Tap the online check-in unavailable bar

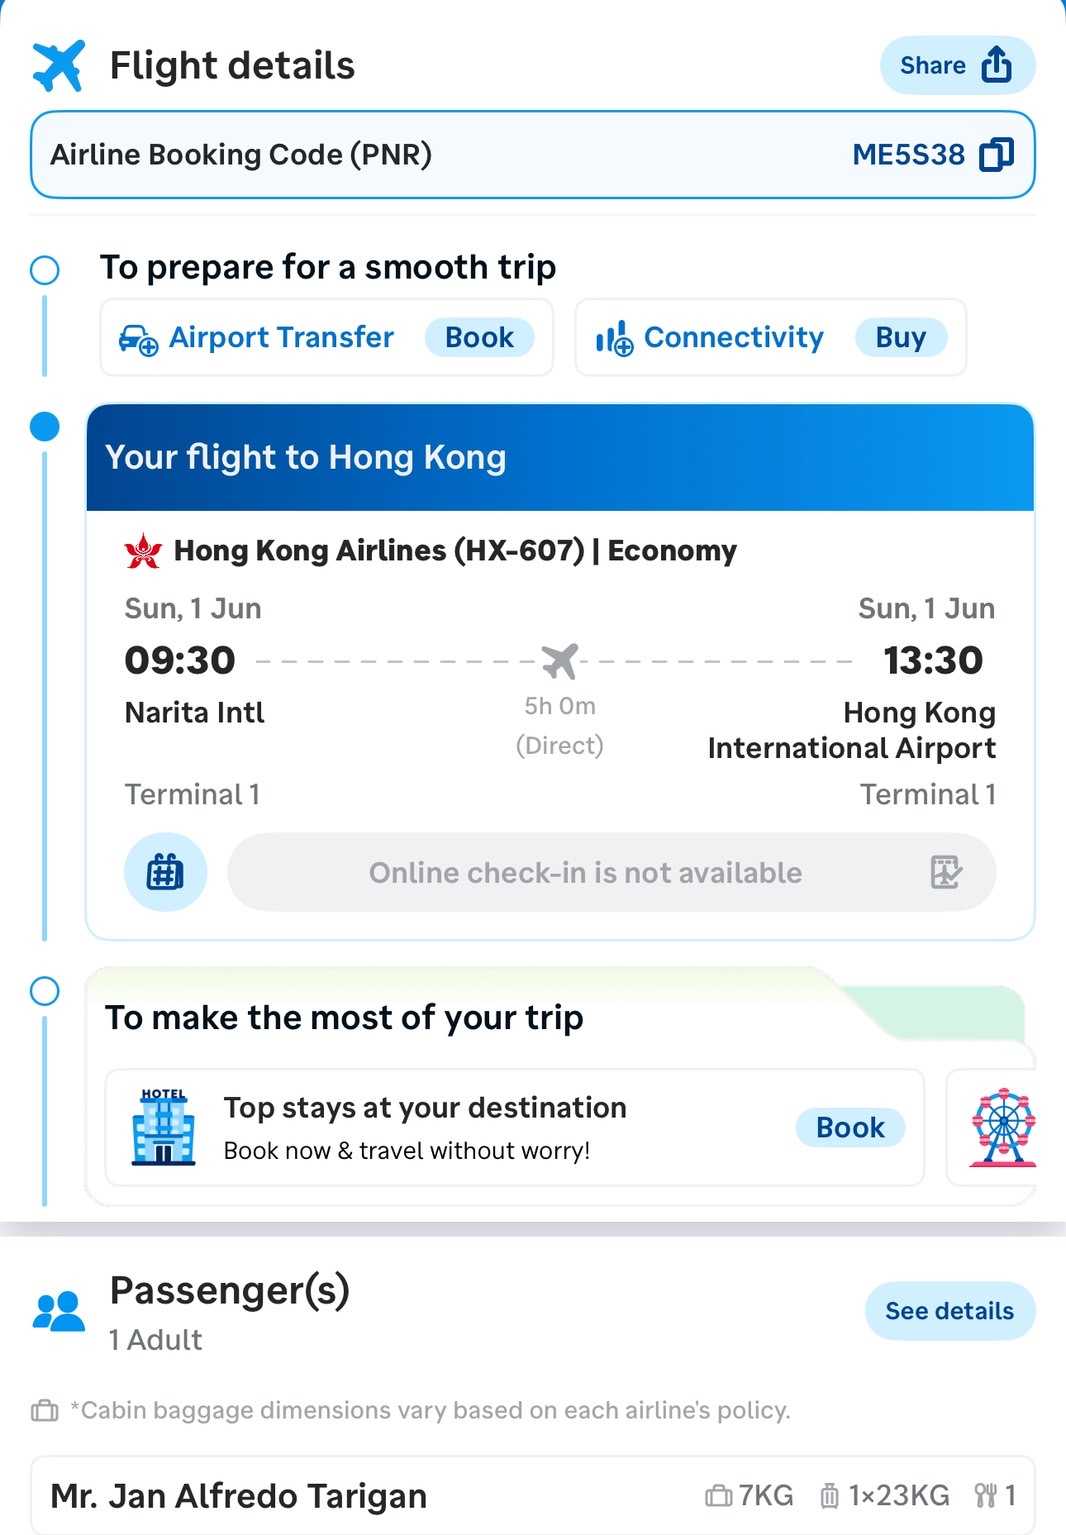[x=585, y=873]
